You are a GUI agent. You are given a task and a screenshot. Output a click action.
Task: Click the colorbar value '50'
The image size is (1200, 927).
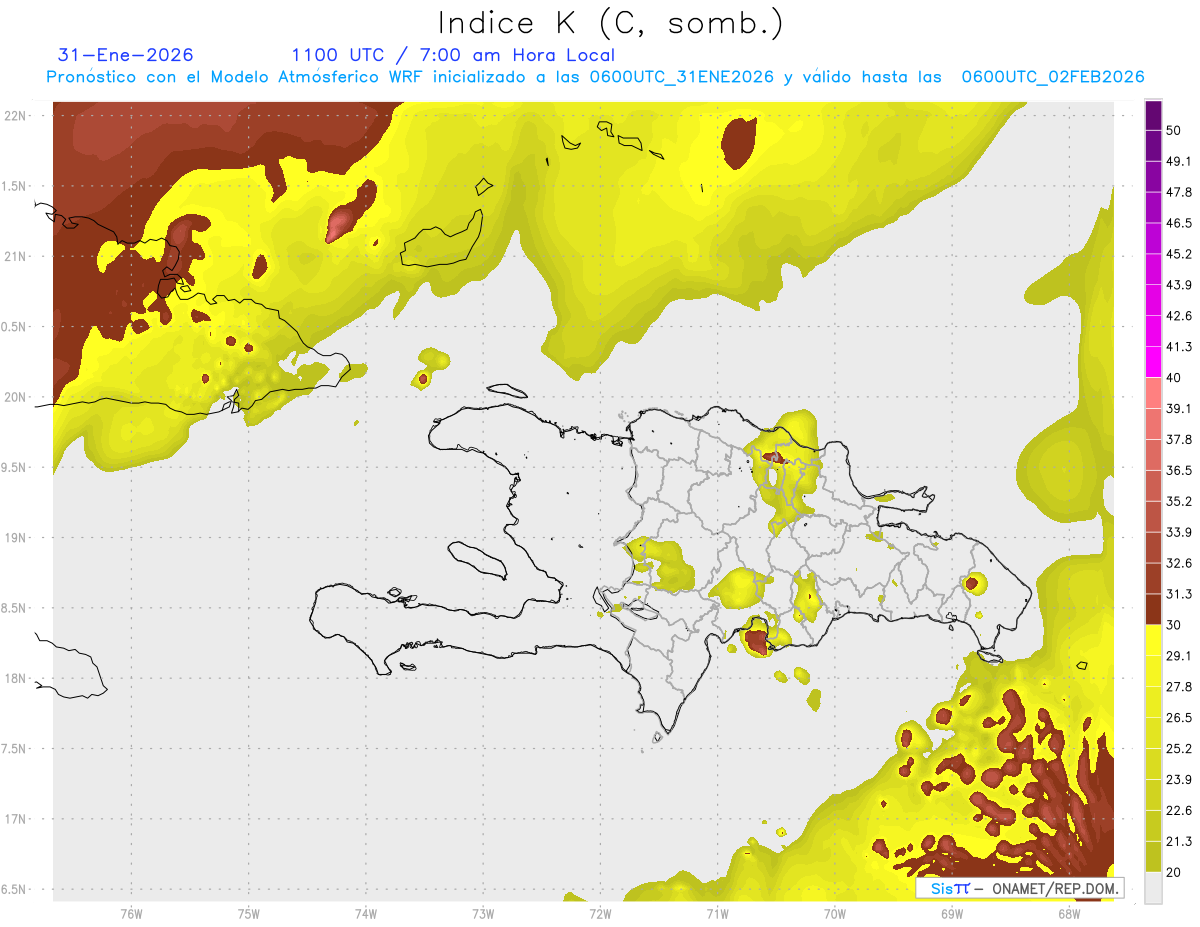[x=1174, y=131]
